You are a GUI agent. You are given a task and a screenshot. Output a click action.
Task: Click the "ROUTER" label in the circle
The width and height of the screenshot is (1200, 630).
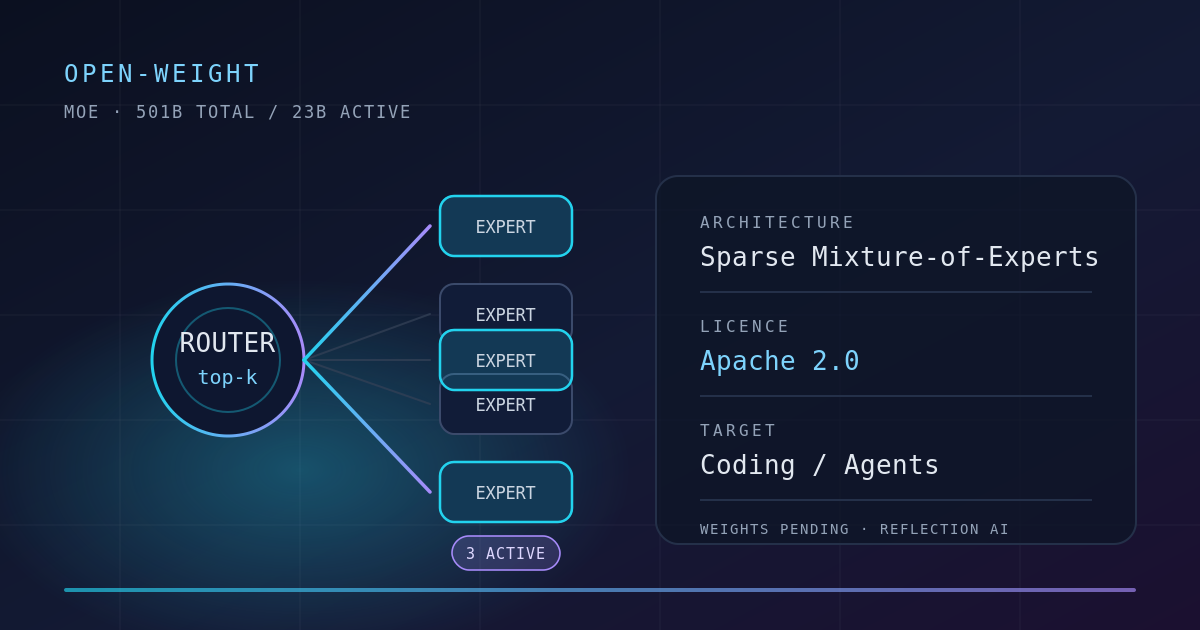point(227,343)
